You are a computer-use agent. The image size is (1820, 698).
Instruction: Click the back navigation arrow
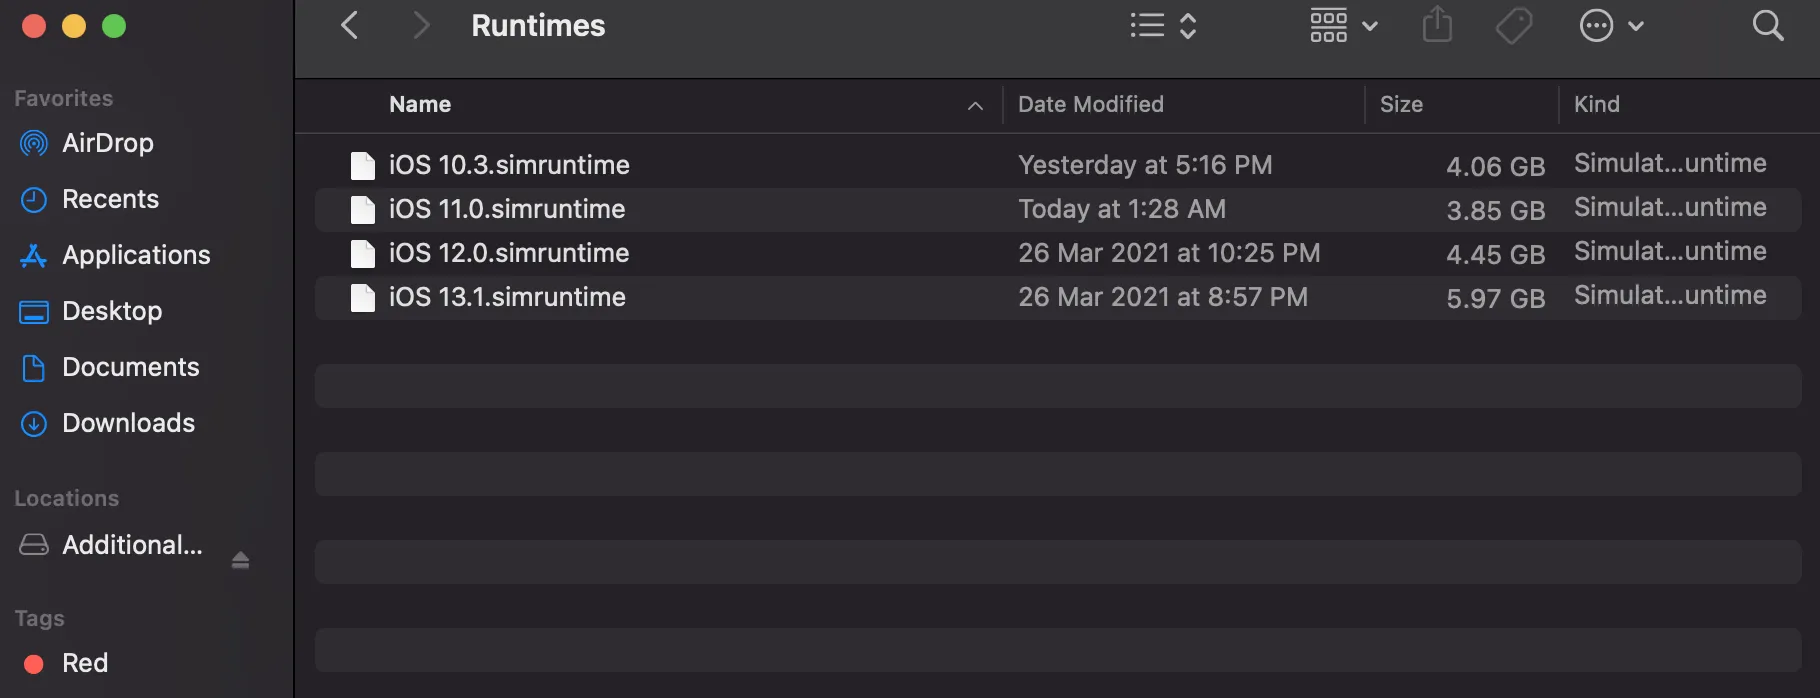click(349, 26)
